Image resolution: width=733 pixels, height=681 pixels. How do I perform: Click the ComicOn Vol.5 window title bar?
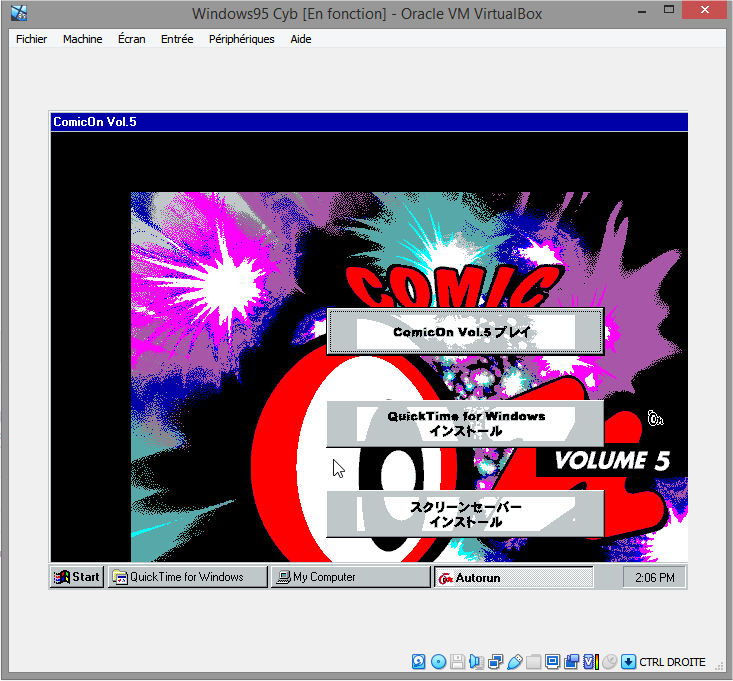pyautogui.click(x=369, y=122)
